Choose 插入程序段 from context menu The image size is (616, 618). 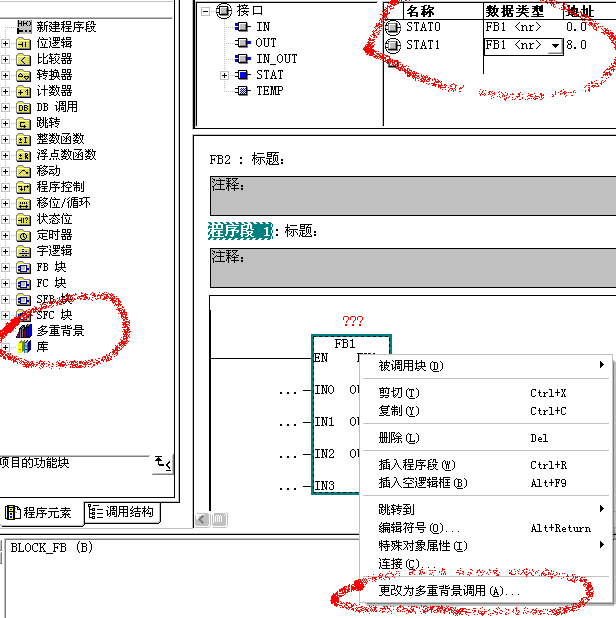(x=487, y=465)
